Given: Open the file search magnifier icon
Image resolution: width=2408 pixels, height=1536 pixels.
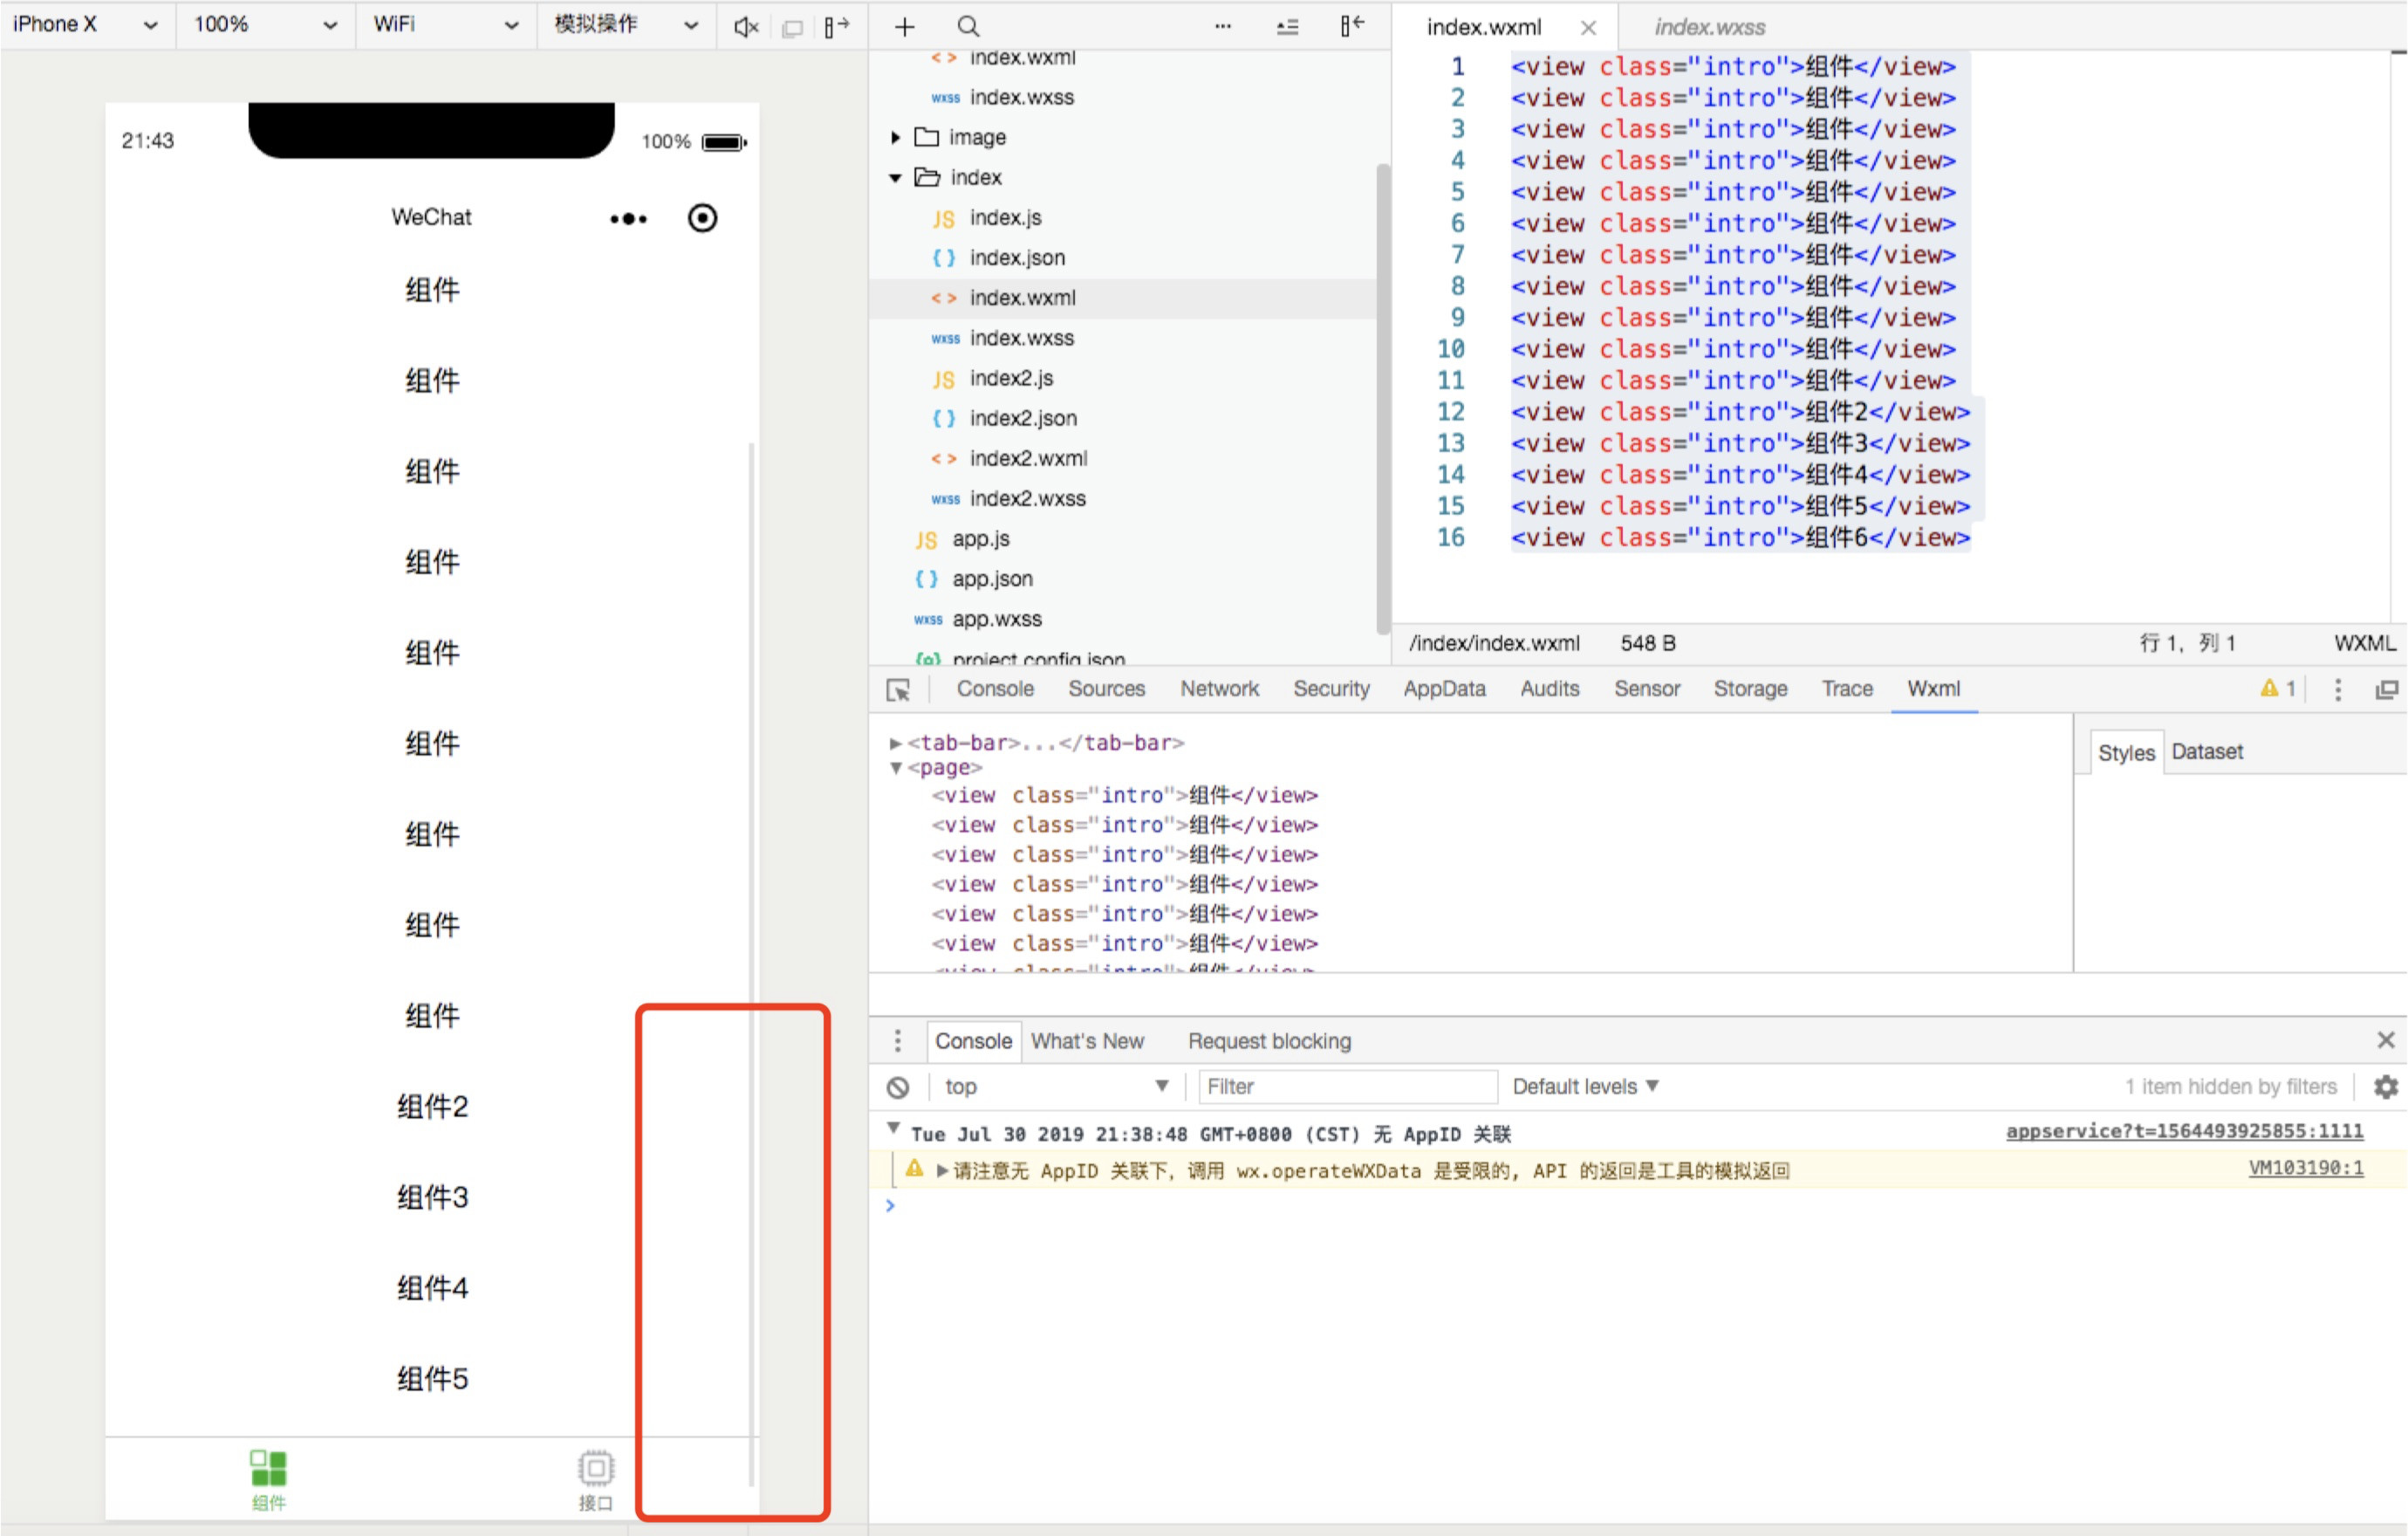Looking at the screenshot, I should tap(968, 27).
